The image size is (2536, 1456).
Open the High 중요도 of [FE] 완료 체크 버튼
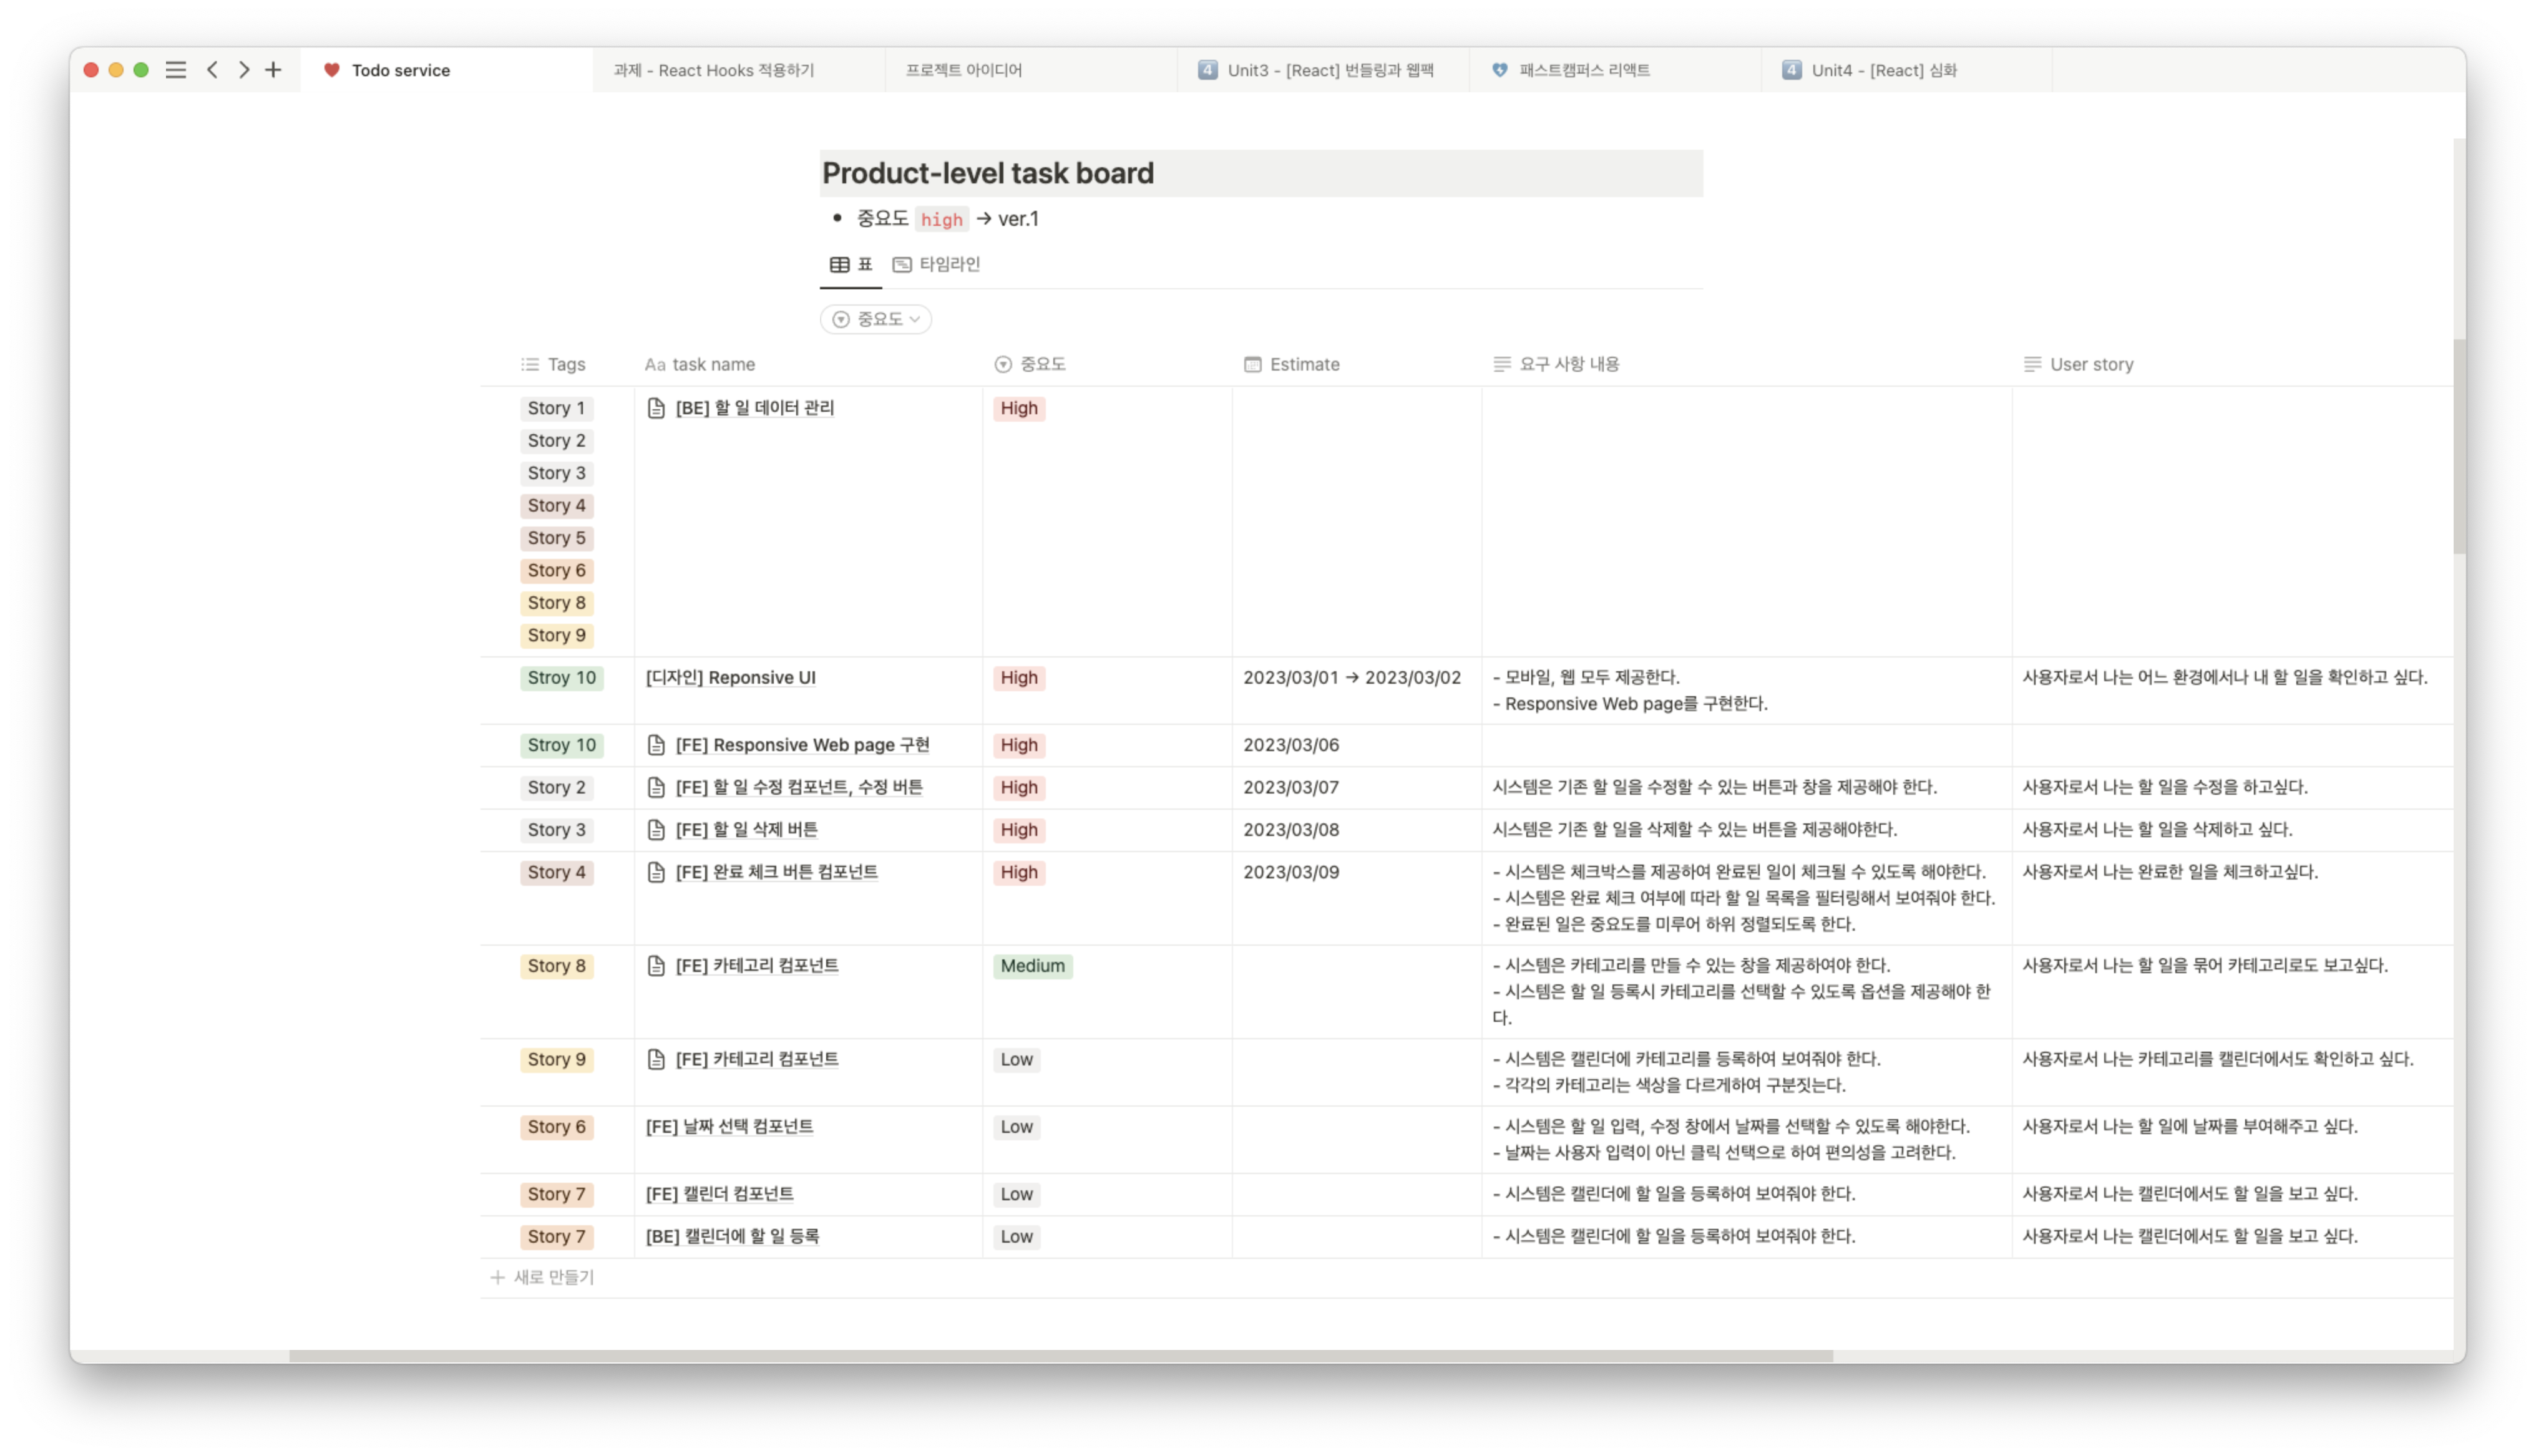click(1019, 872)
